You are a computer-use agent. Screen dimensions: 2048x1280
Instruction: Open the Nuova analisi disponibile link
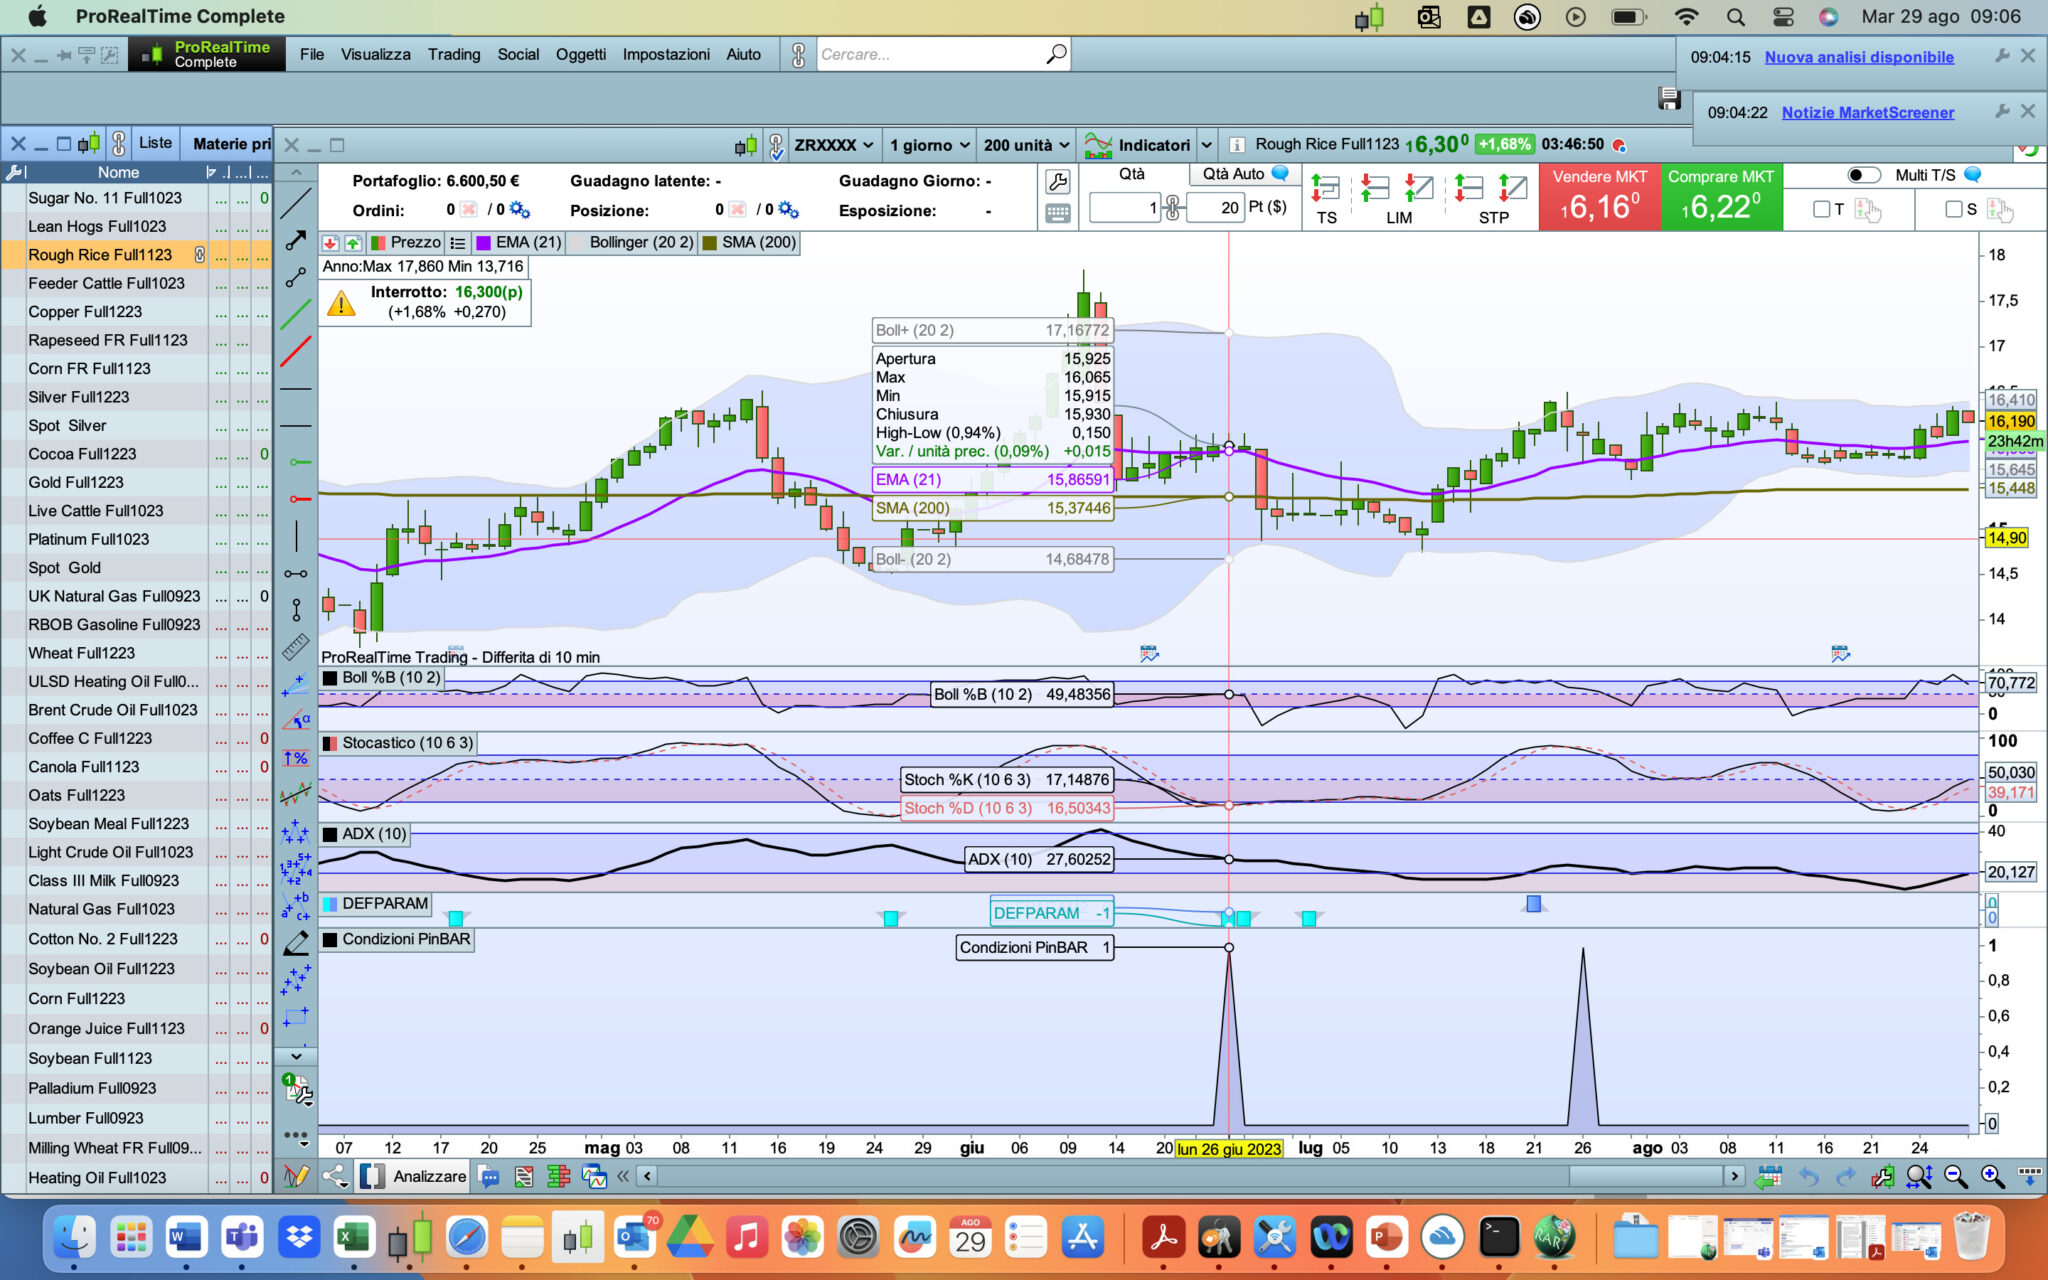pos(1858,57)
